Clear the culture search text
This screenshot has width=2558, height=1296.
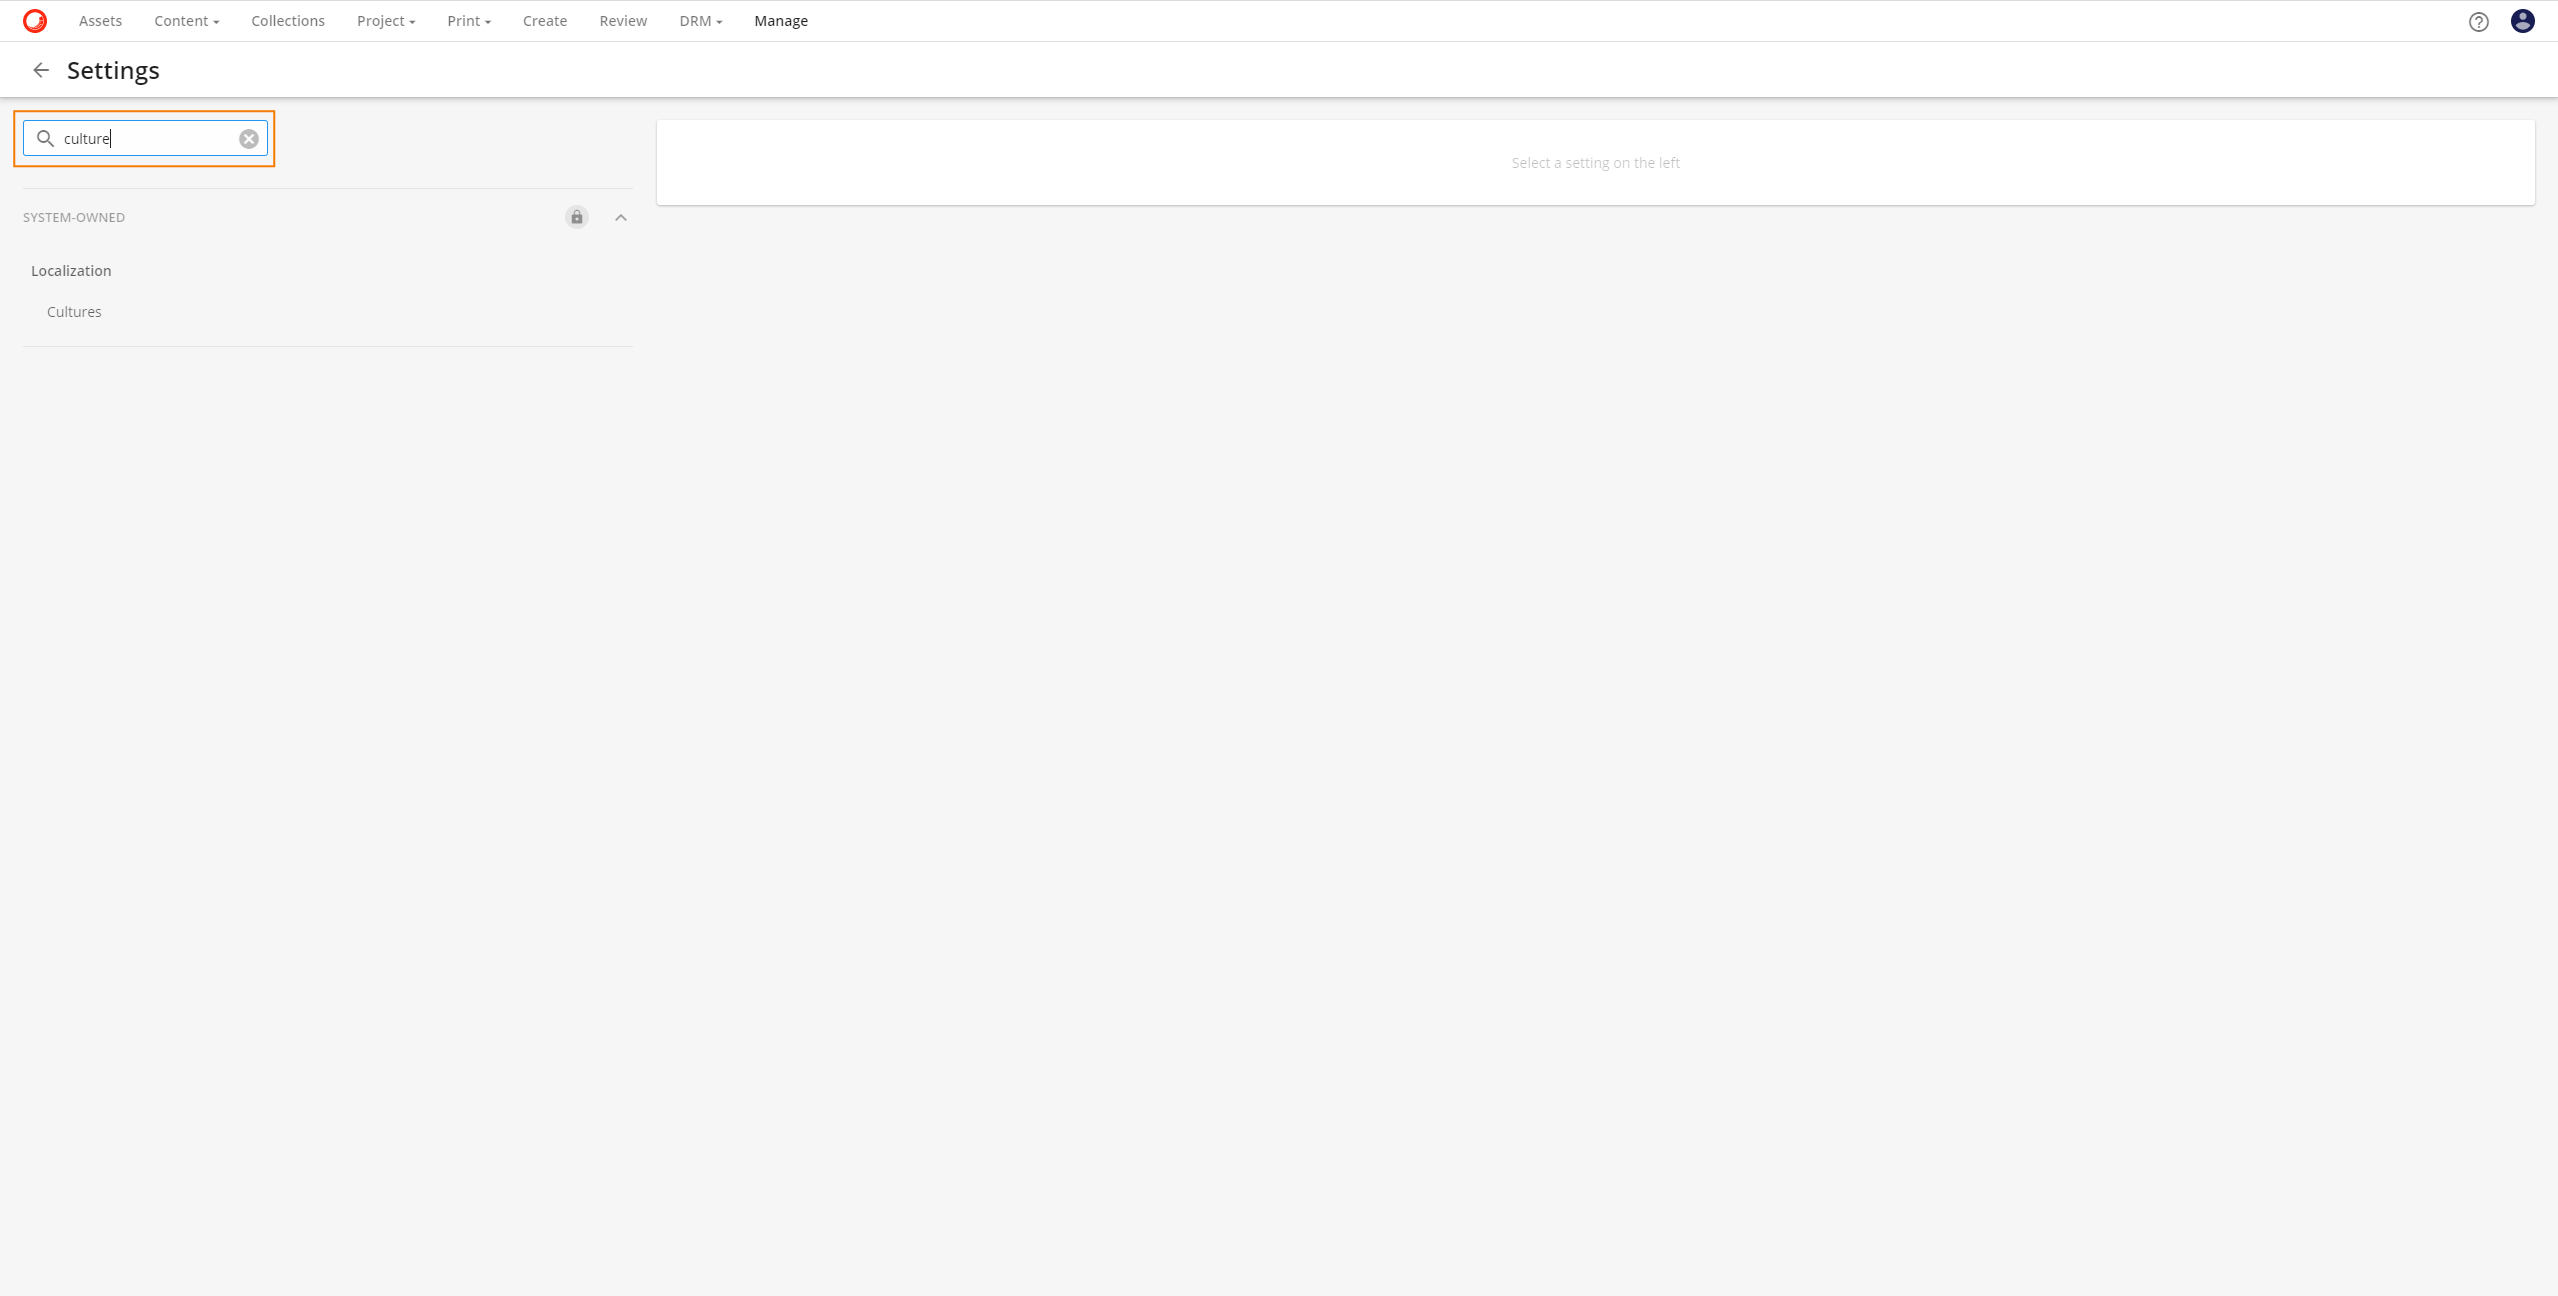[x=249, y=139]
